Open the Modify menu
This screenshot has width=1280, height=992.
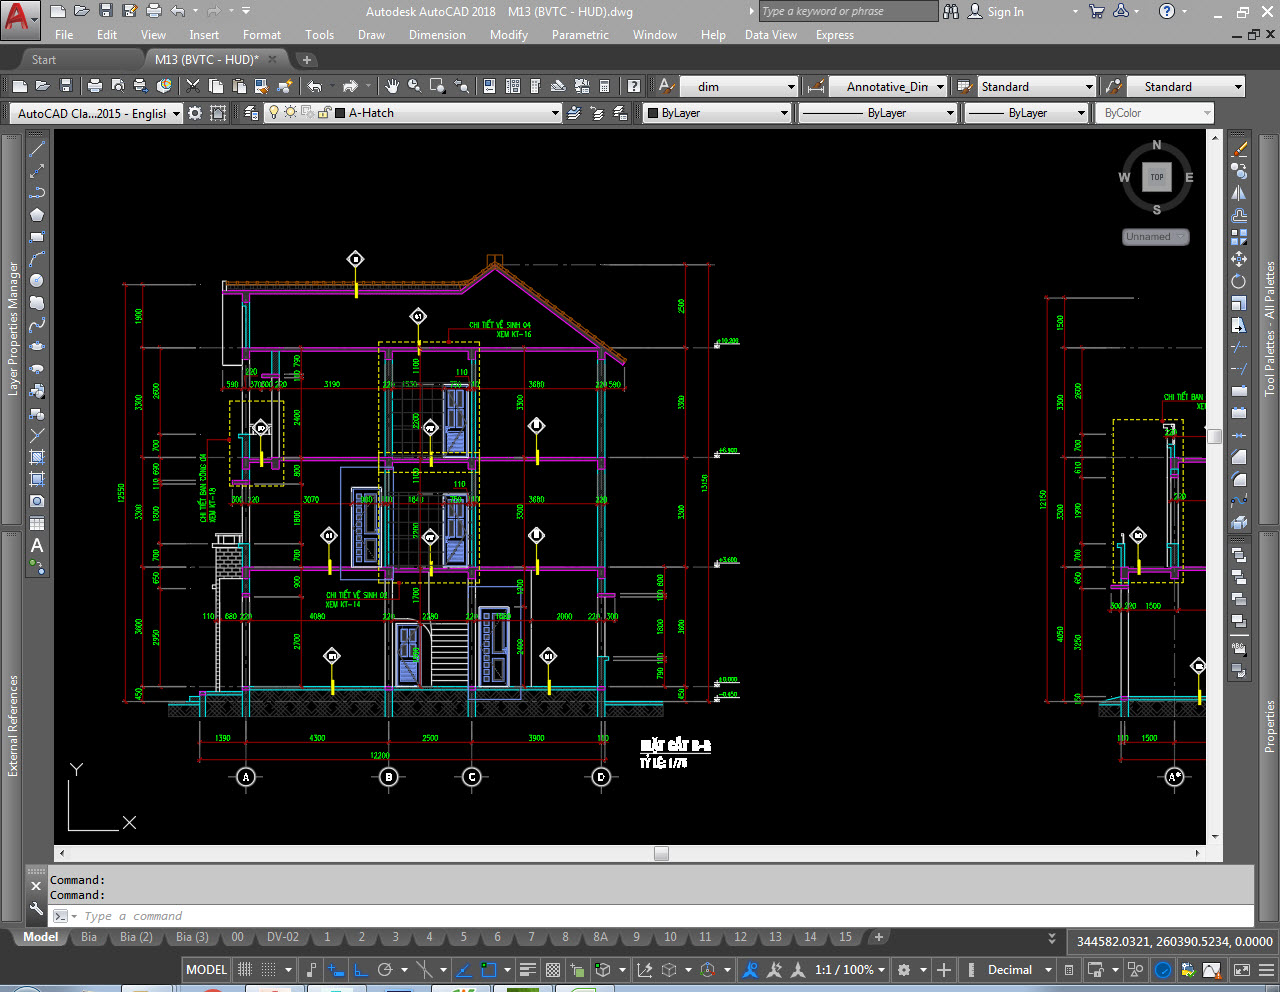pyautogui.click(x=509, y=34)
